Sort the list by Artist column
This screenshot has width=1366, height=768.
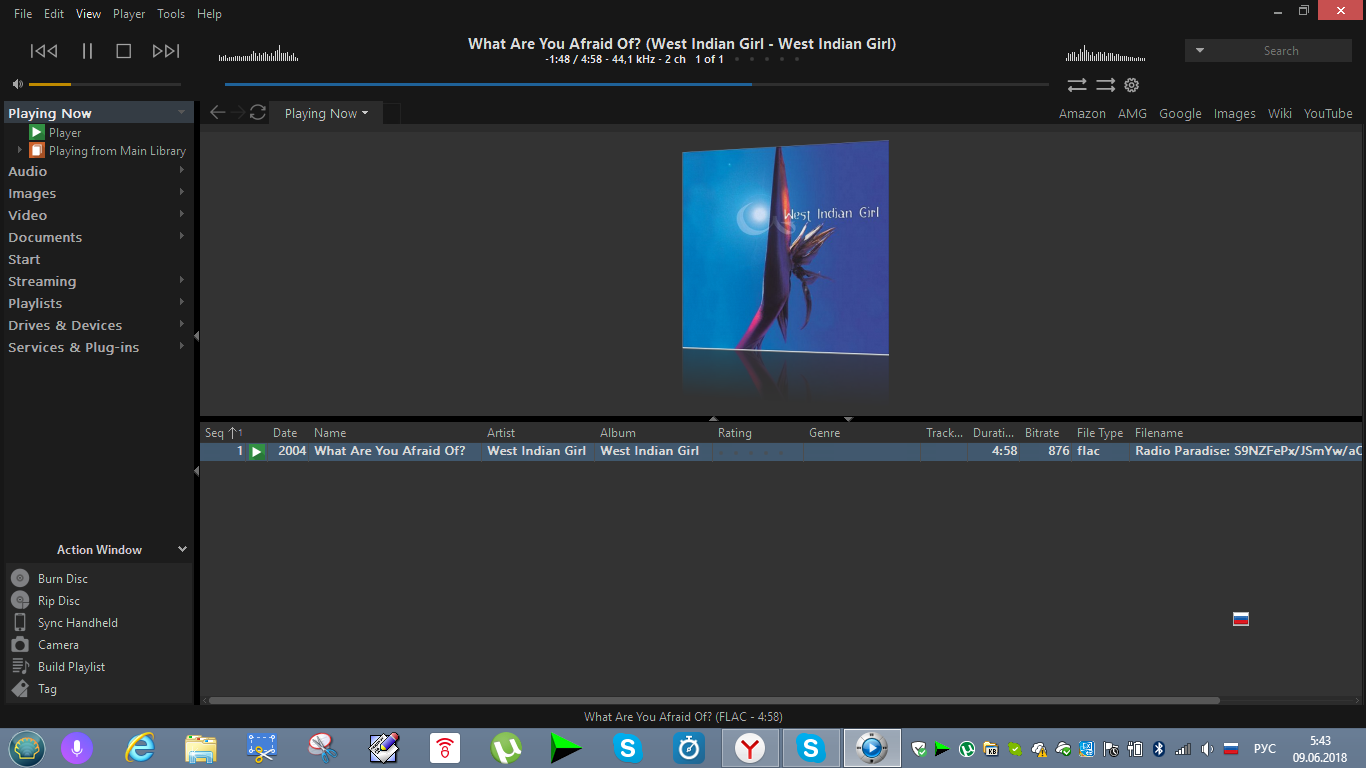[501, 433]
